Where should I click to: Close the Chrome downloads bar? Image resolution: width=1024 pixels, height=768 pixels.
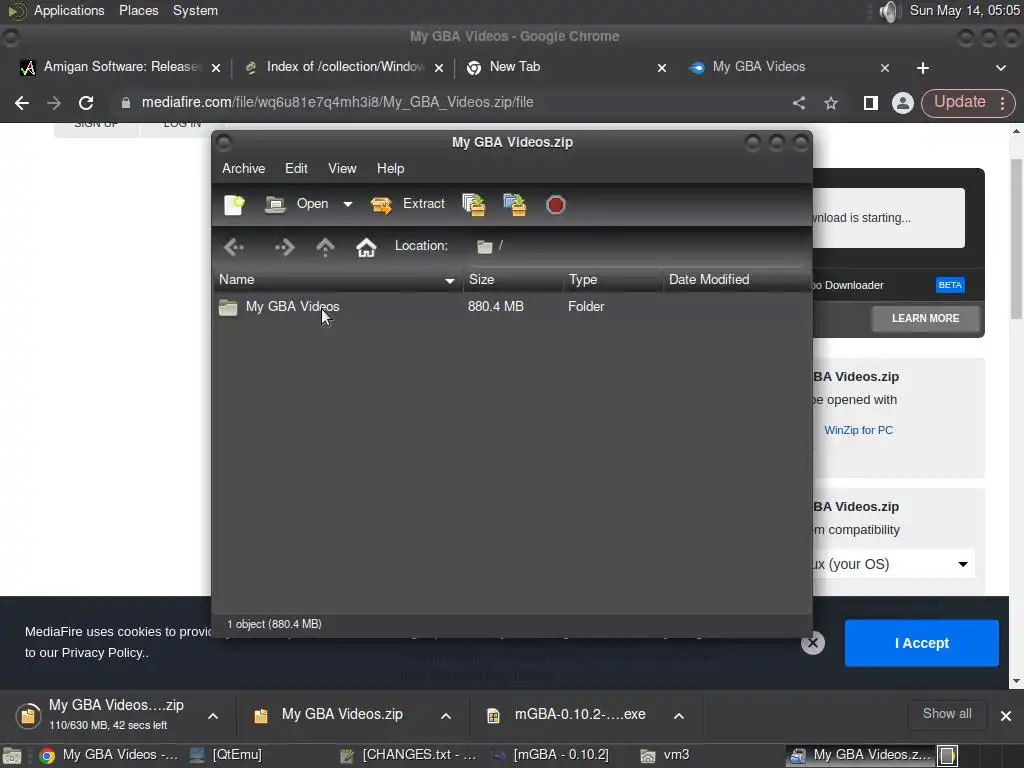(1006, 716)
